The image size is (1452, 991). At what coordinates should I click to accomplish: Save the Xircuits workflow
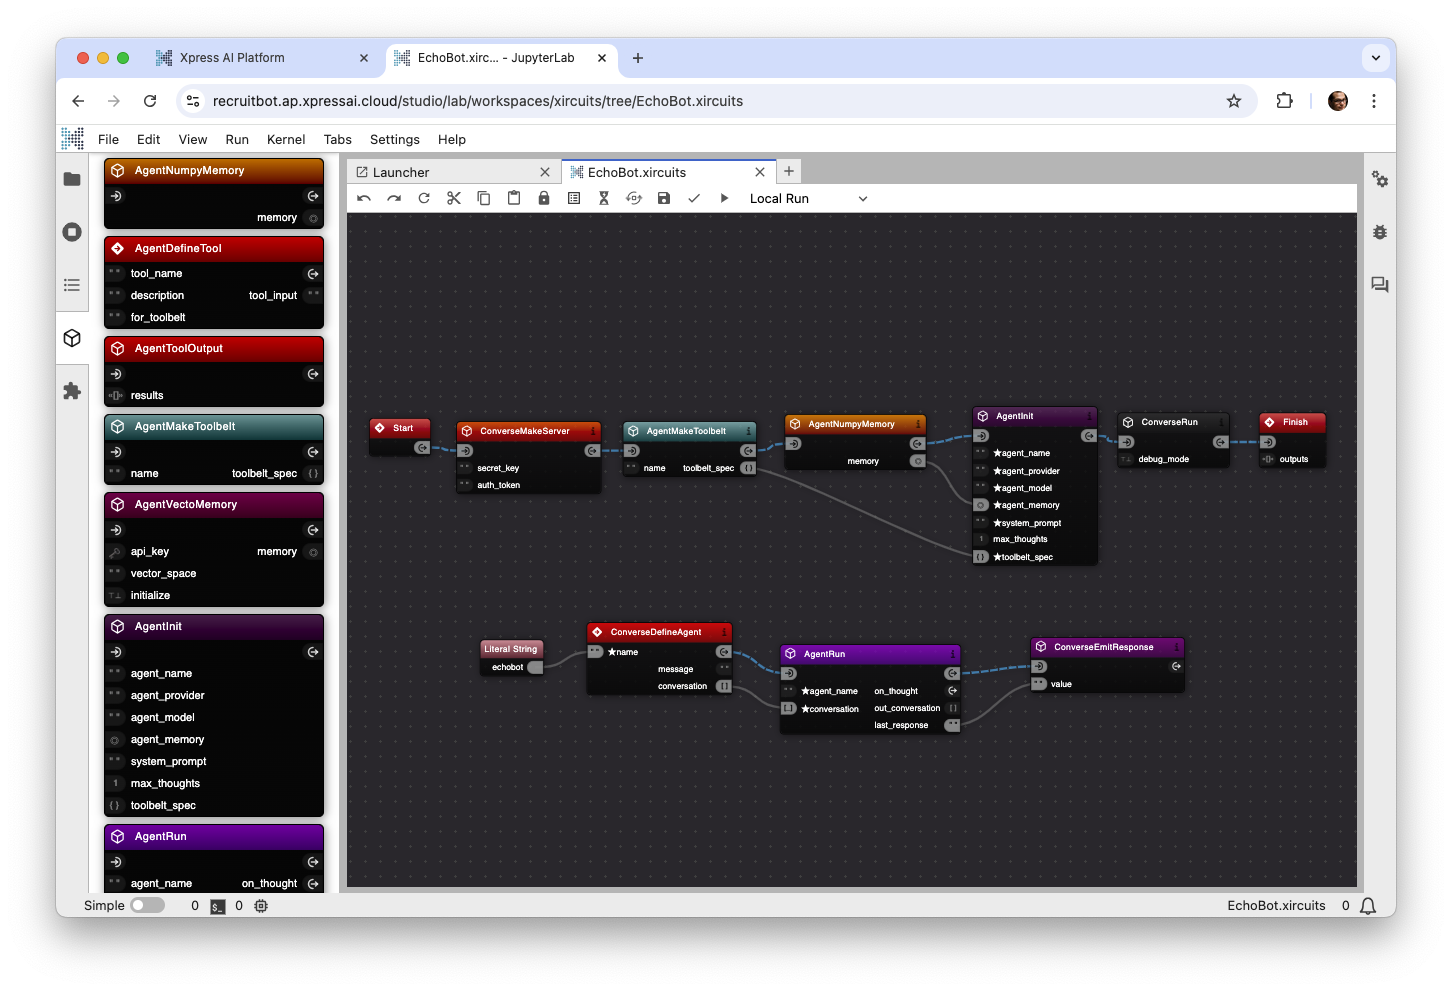[664, 198]
